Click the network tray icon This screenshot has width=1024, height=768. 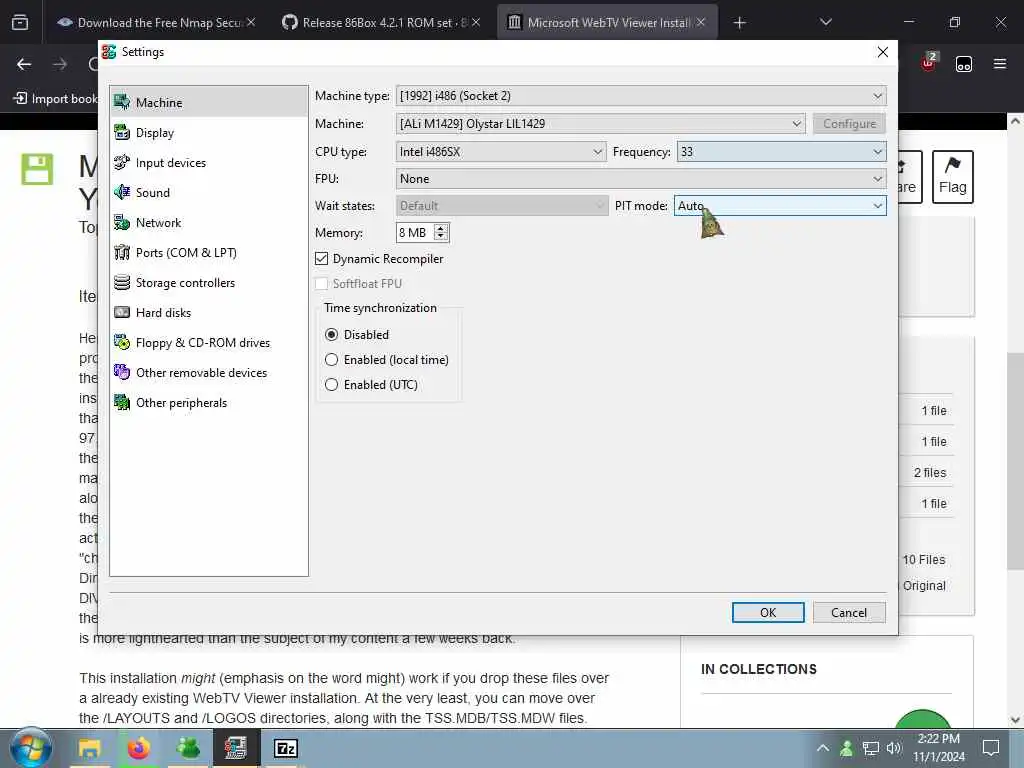point(871,748)
